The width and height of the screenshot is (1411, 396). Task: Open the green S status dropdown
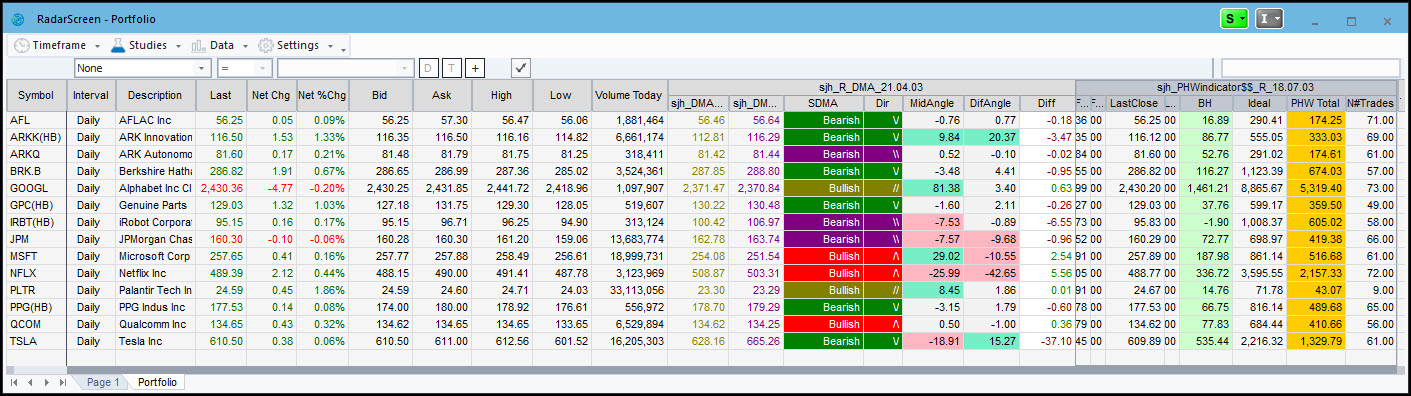[x=1235, y=19]
